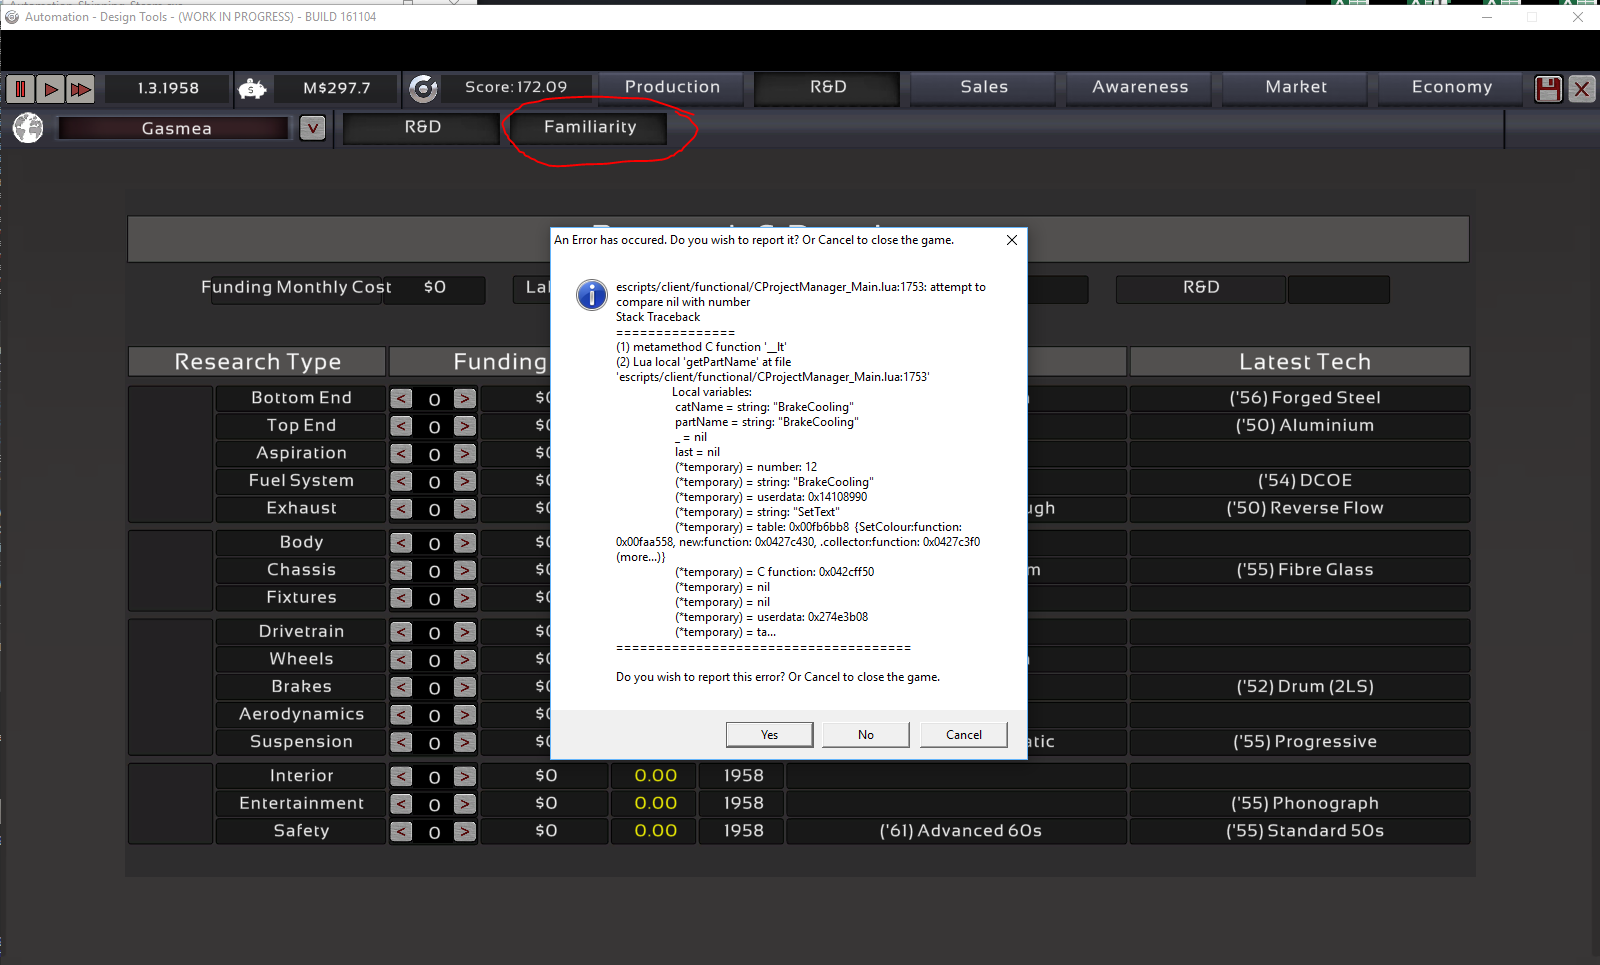Decrease Safety funding with left arrow

point(402,831)
